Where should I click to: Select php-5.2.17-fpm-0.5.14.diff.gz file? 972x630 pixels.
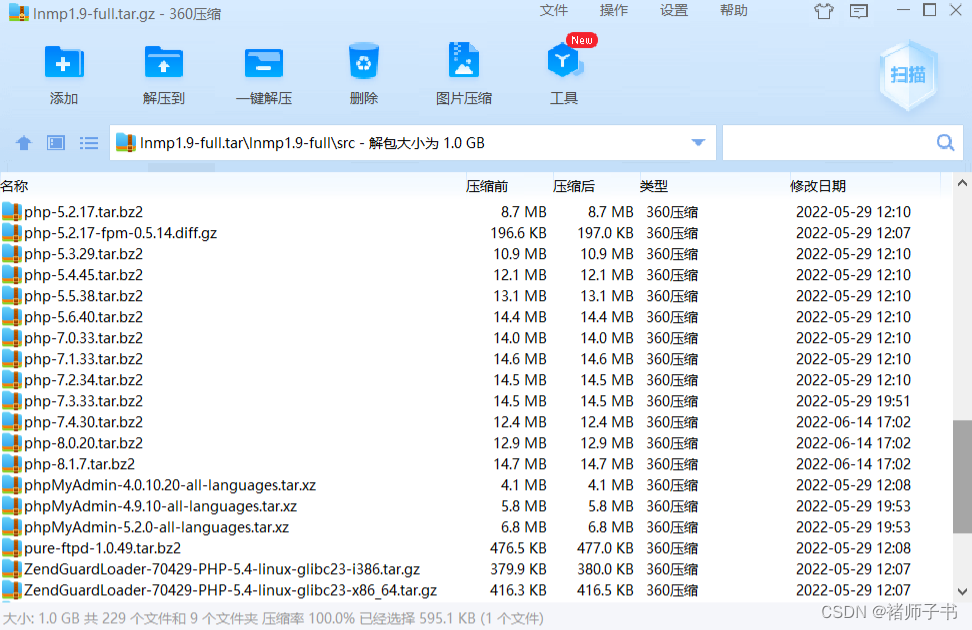(x=120, y=233)
